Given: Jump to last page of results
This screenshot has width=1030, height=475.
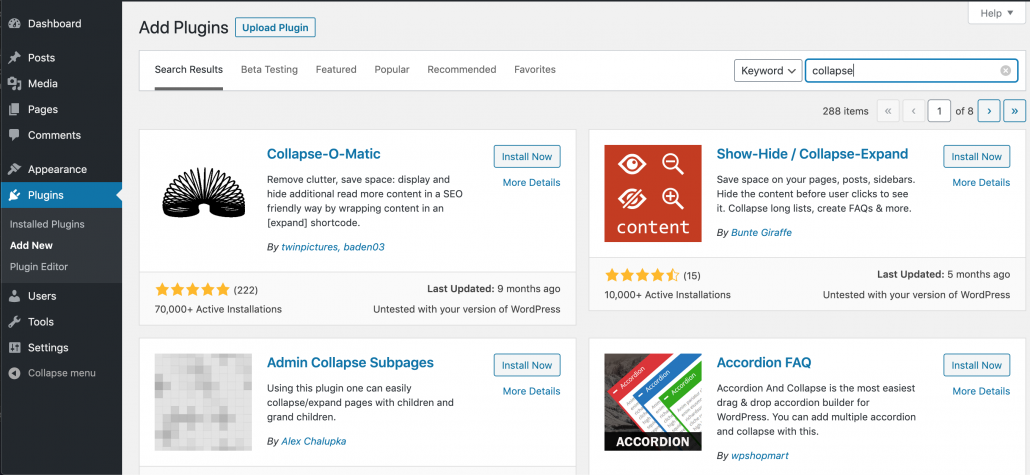Looking at the screenshot, I should tap(1015, 111).
